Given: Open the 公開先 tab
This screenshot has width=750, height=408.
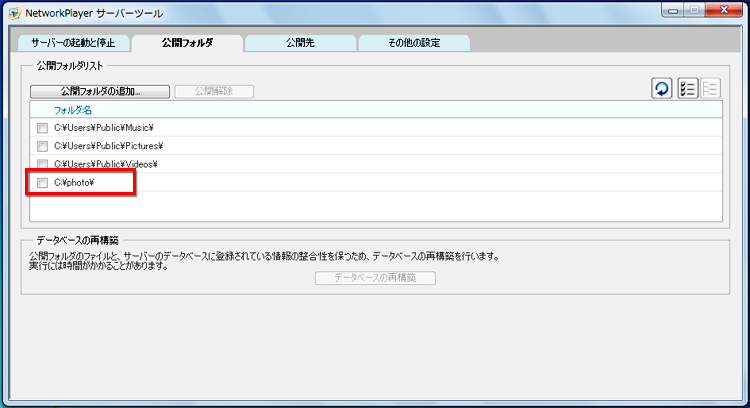Looking at the screenshot, I should [300, 43].
